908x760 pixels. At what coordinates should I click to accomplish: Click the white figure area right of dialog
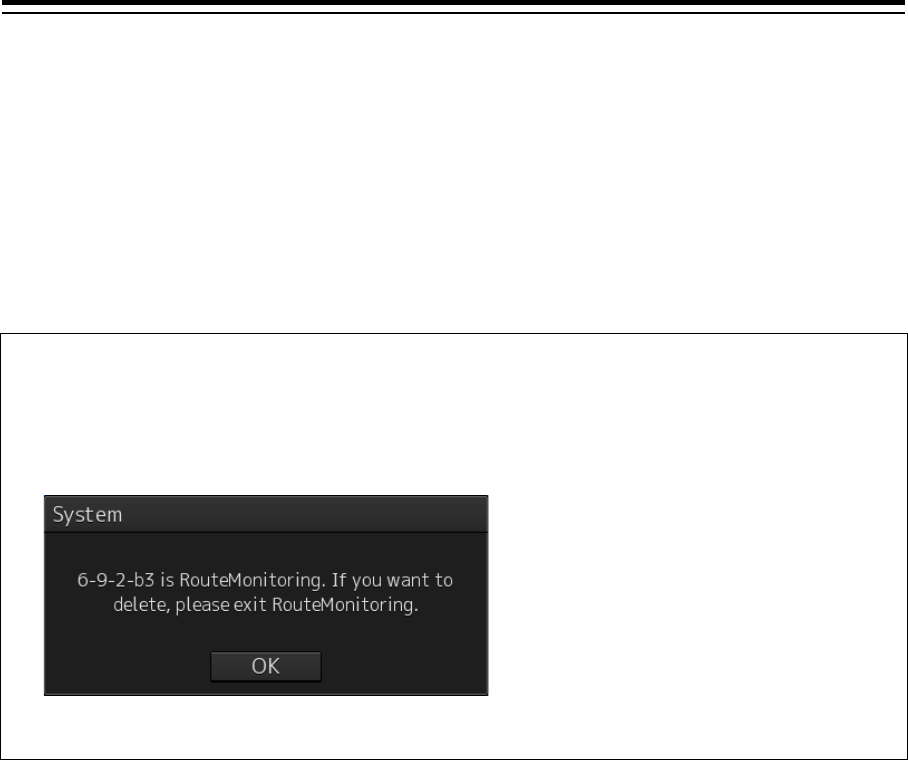[697, 595]
